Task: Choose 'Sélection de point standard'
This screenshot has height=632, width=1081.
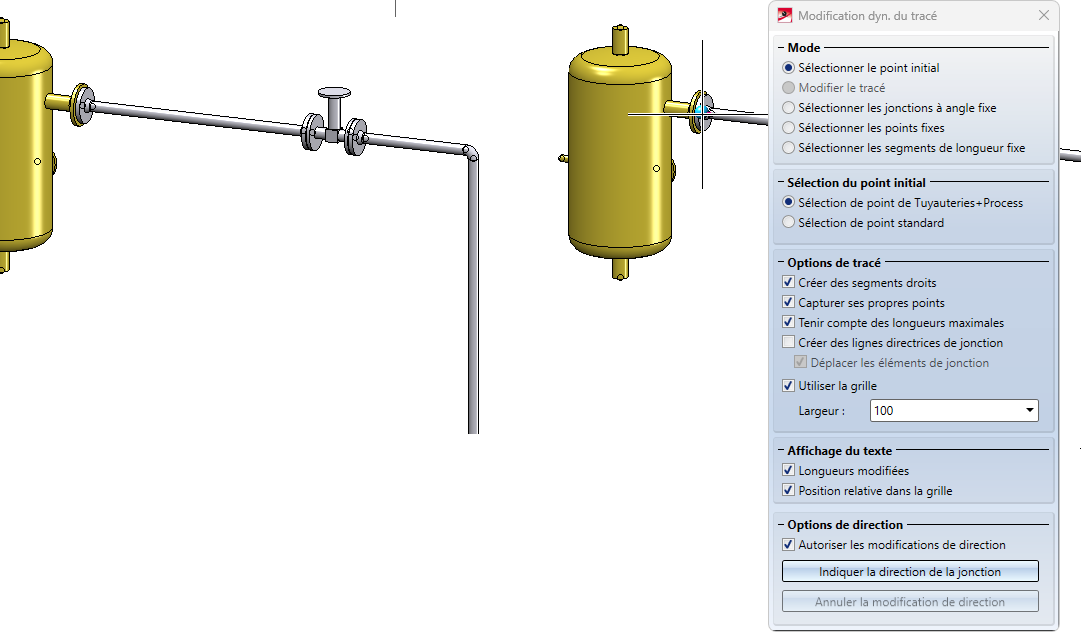Action: [789, 223]
